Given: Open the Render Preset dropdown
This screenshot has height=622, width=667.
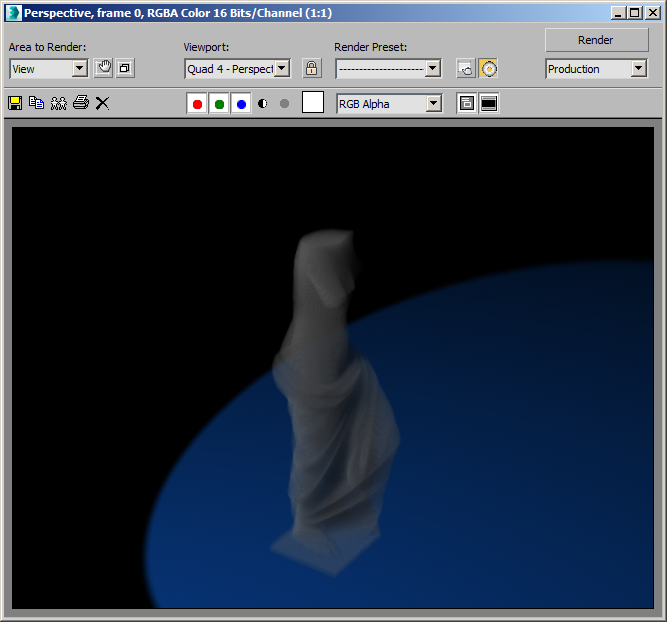Looking at the screenshot, I should [x=389, y=69].
